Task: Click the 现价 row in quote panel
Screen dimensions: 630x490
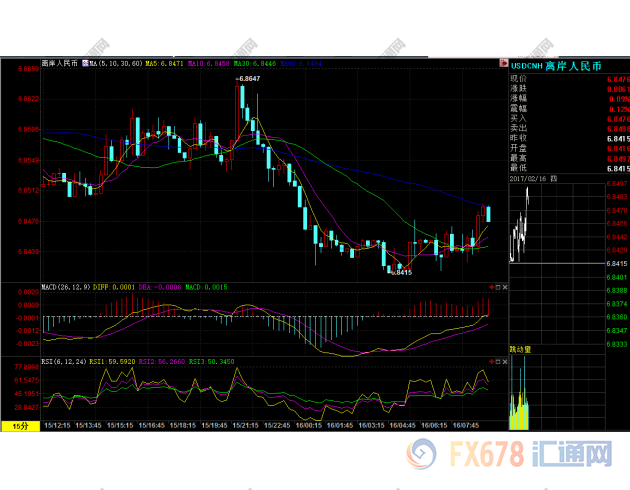Action: pos(518,77)
